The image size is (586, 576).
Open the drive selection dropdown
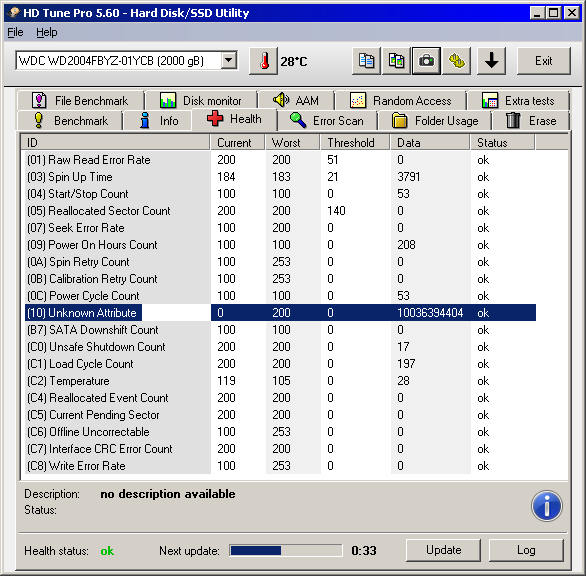point(228,60)
